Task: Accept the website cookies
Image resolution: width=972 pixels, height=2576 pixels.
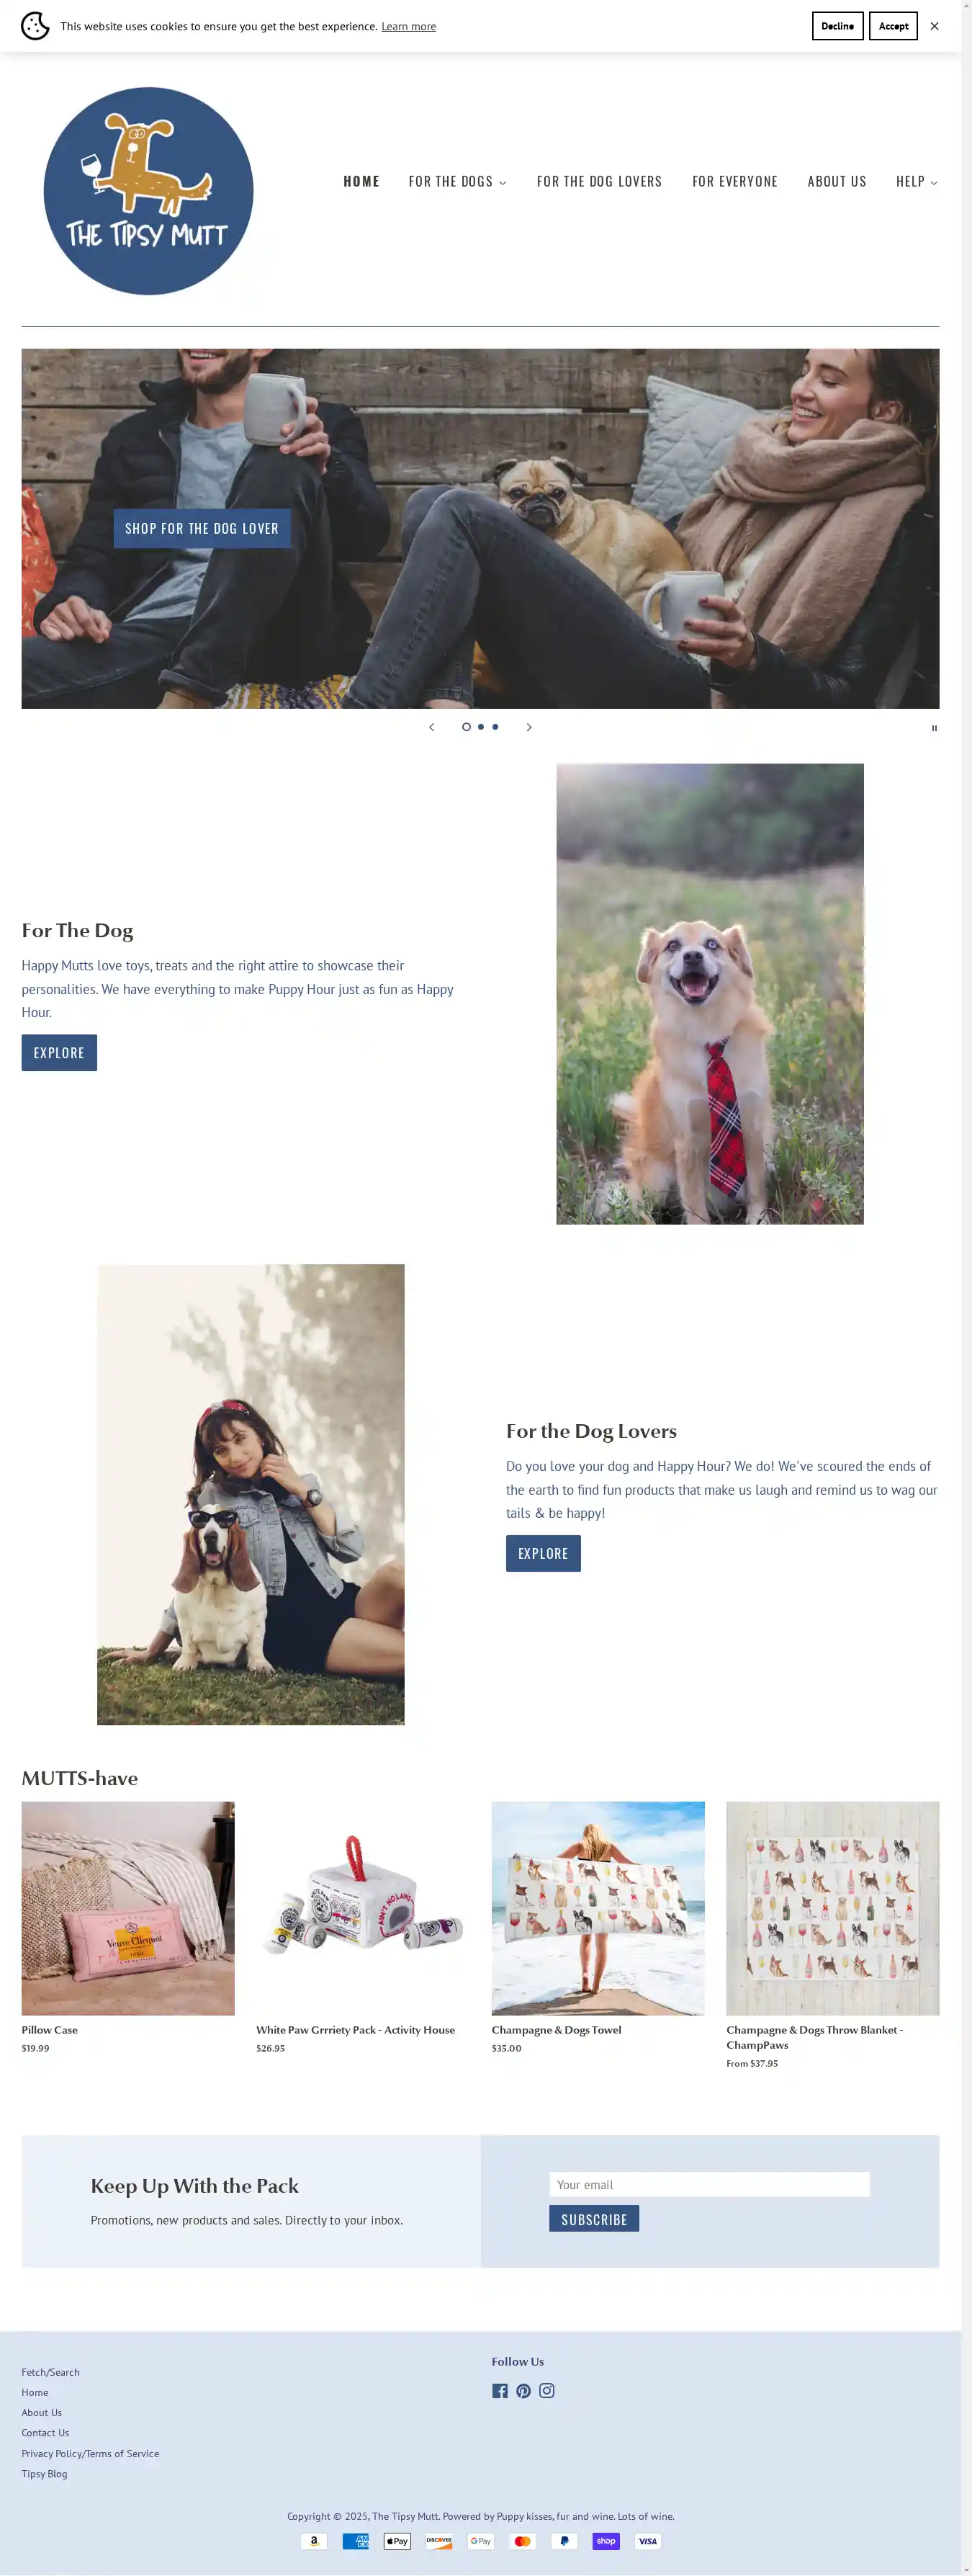Action: 893,26
